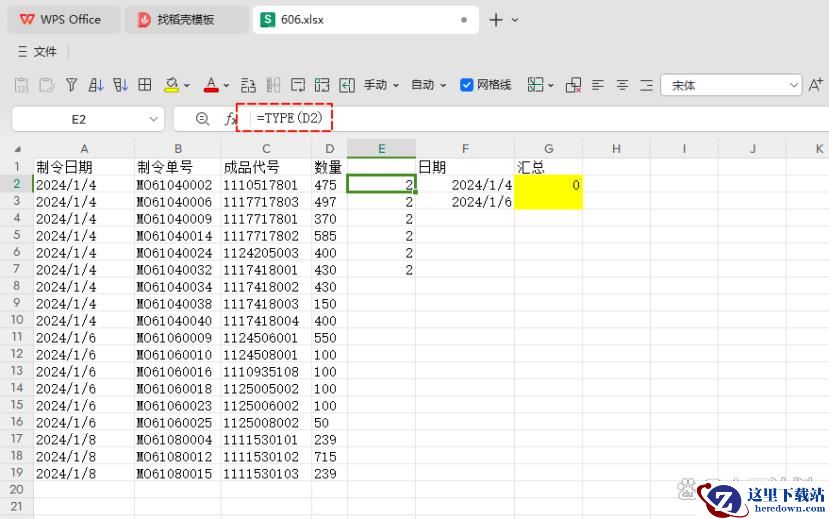The image size is (829, 519).
Task: Sort ascending with the A-Z icon
Action: coord(96,85)
